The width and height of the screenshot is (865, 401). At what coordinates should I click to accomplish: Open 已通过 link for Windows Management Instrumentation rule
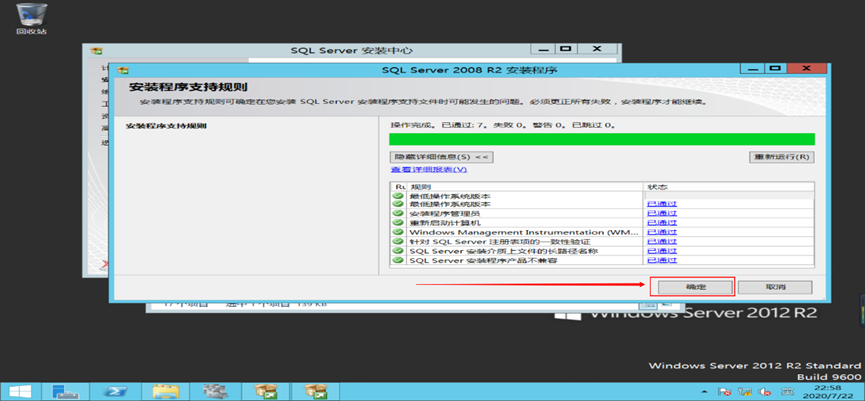point(662,232)
